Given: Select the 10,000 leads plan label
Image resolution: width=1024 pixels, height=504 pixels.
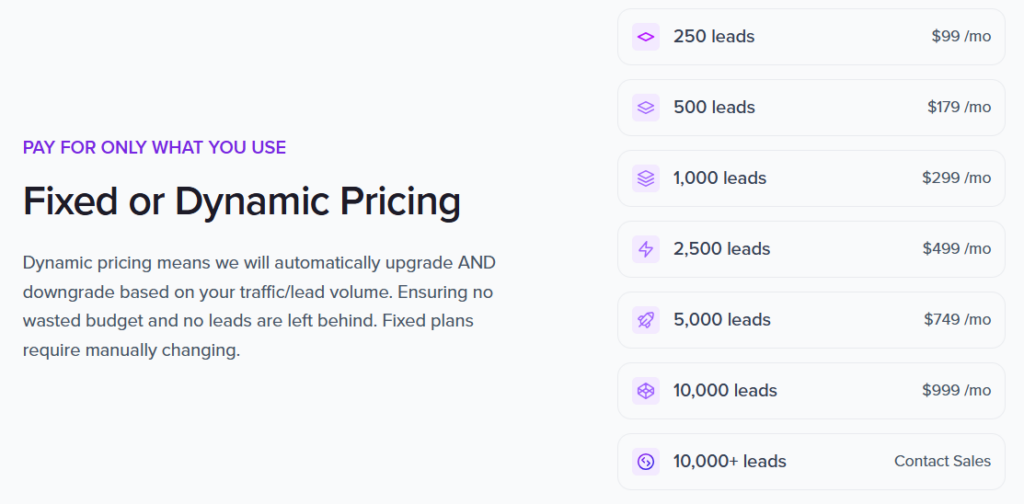Looking at the screenshot, I should coord(725,391).
